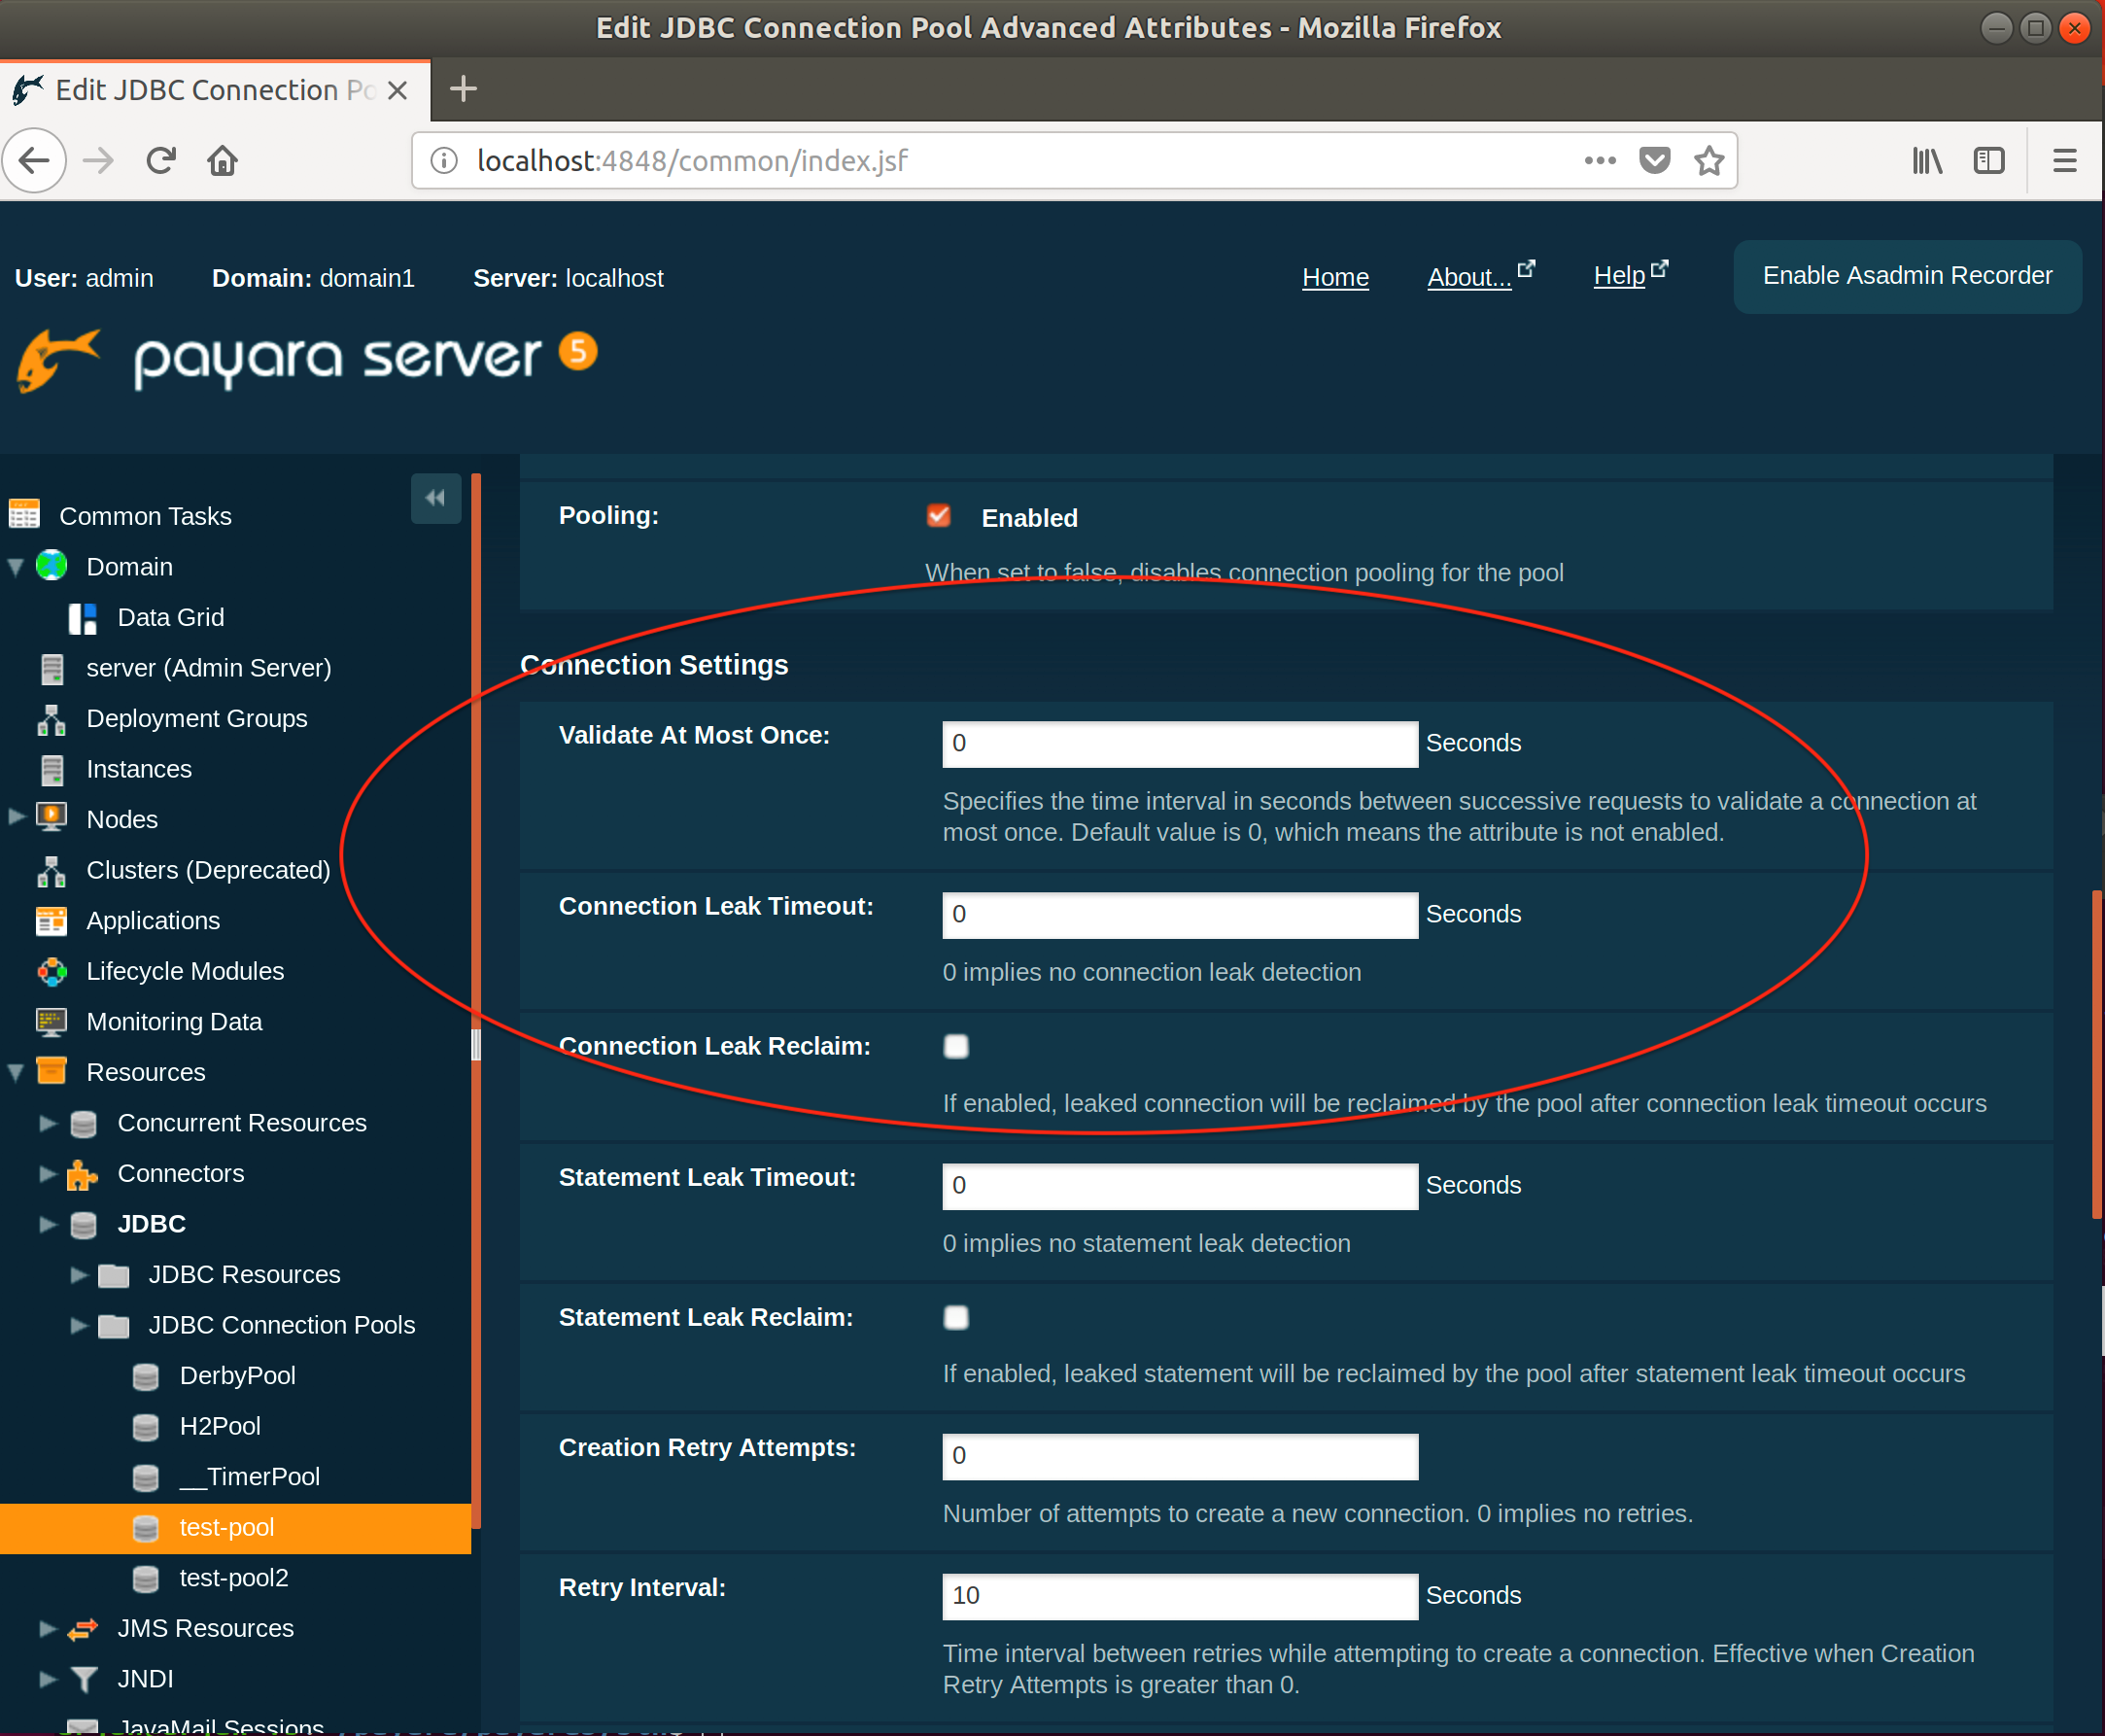
Task: Click Enable Asadmin Recorder button
Action: [x=1908, y=274]
